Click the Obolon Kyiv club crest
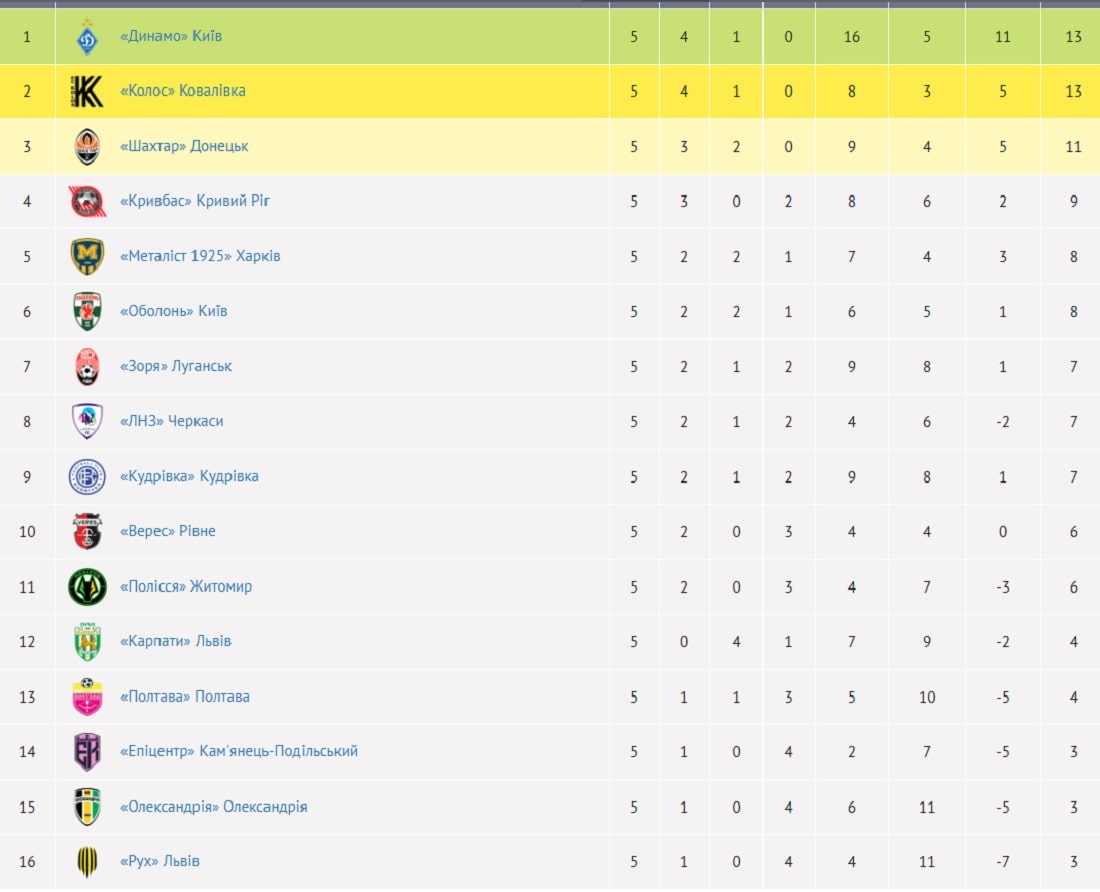The image size is (1100, 892). 87,311
